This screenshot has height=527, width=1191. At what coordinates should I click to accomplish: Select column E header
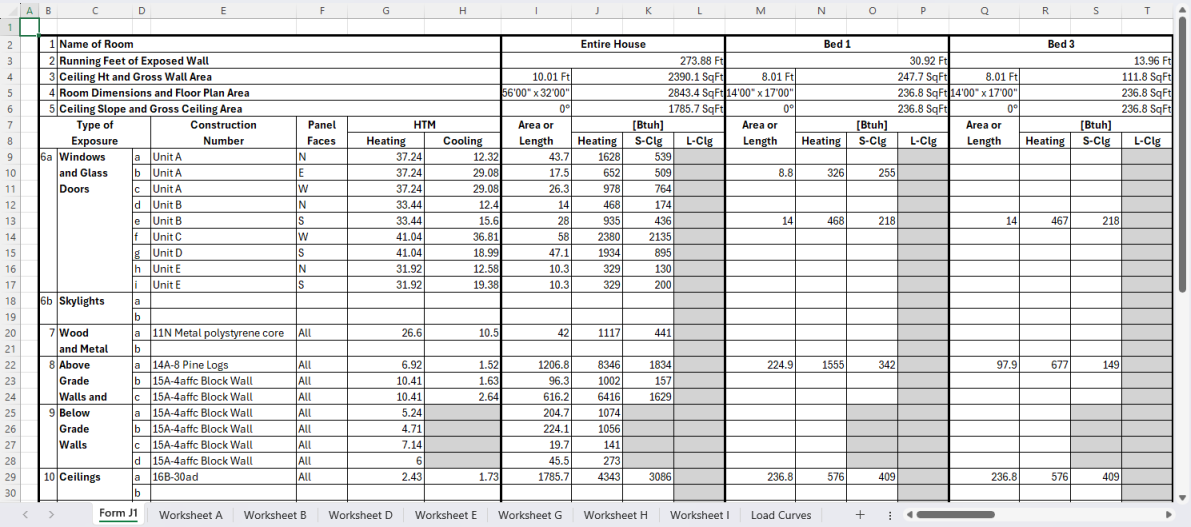(x=223, y=11)
